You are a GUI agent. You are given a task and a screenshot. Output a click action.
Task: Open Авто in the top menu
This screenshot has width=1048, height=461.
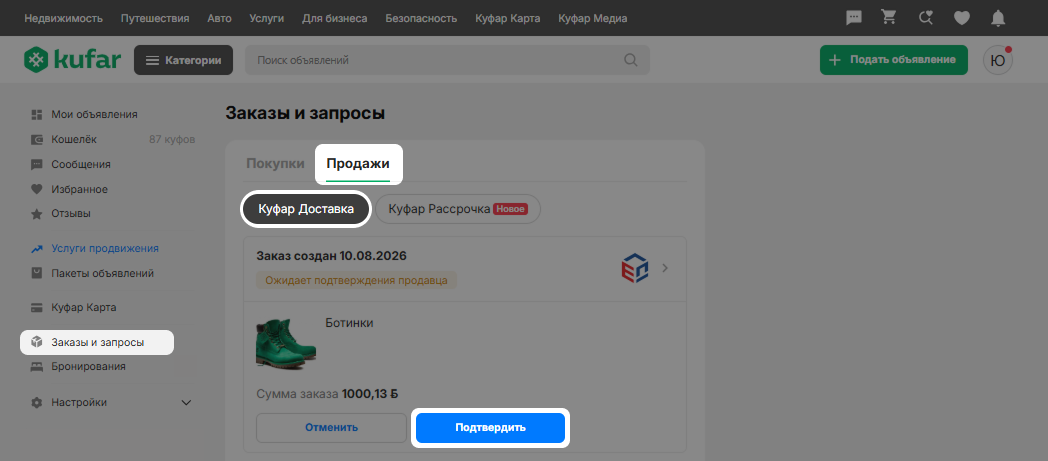pos(219,18)
